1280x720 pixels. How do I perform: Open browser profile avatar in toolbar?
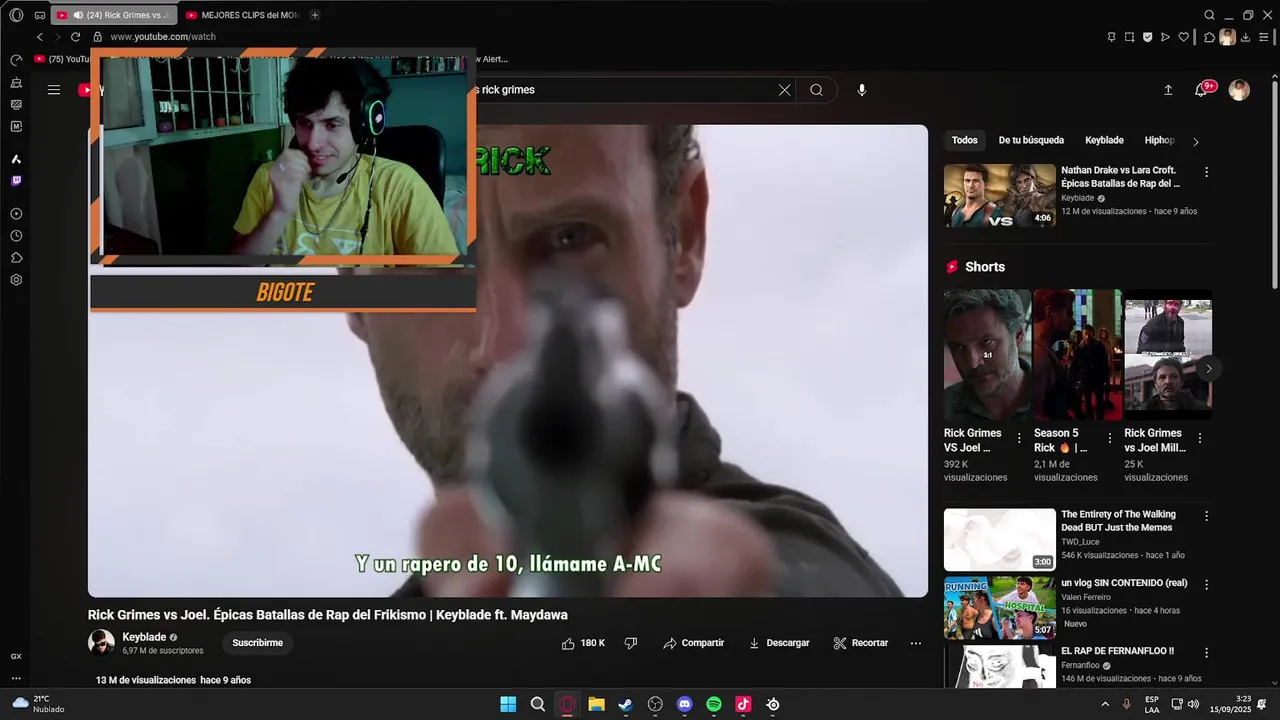[x=1227, y=37]
